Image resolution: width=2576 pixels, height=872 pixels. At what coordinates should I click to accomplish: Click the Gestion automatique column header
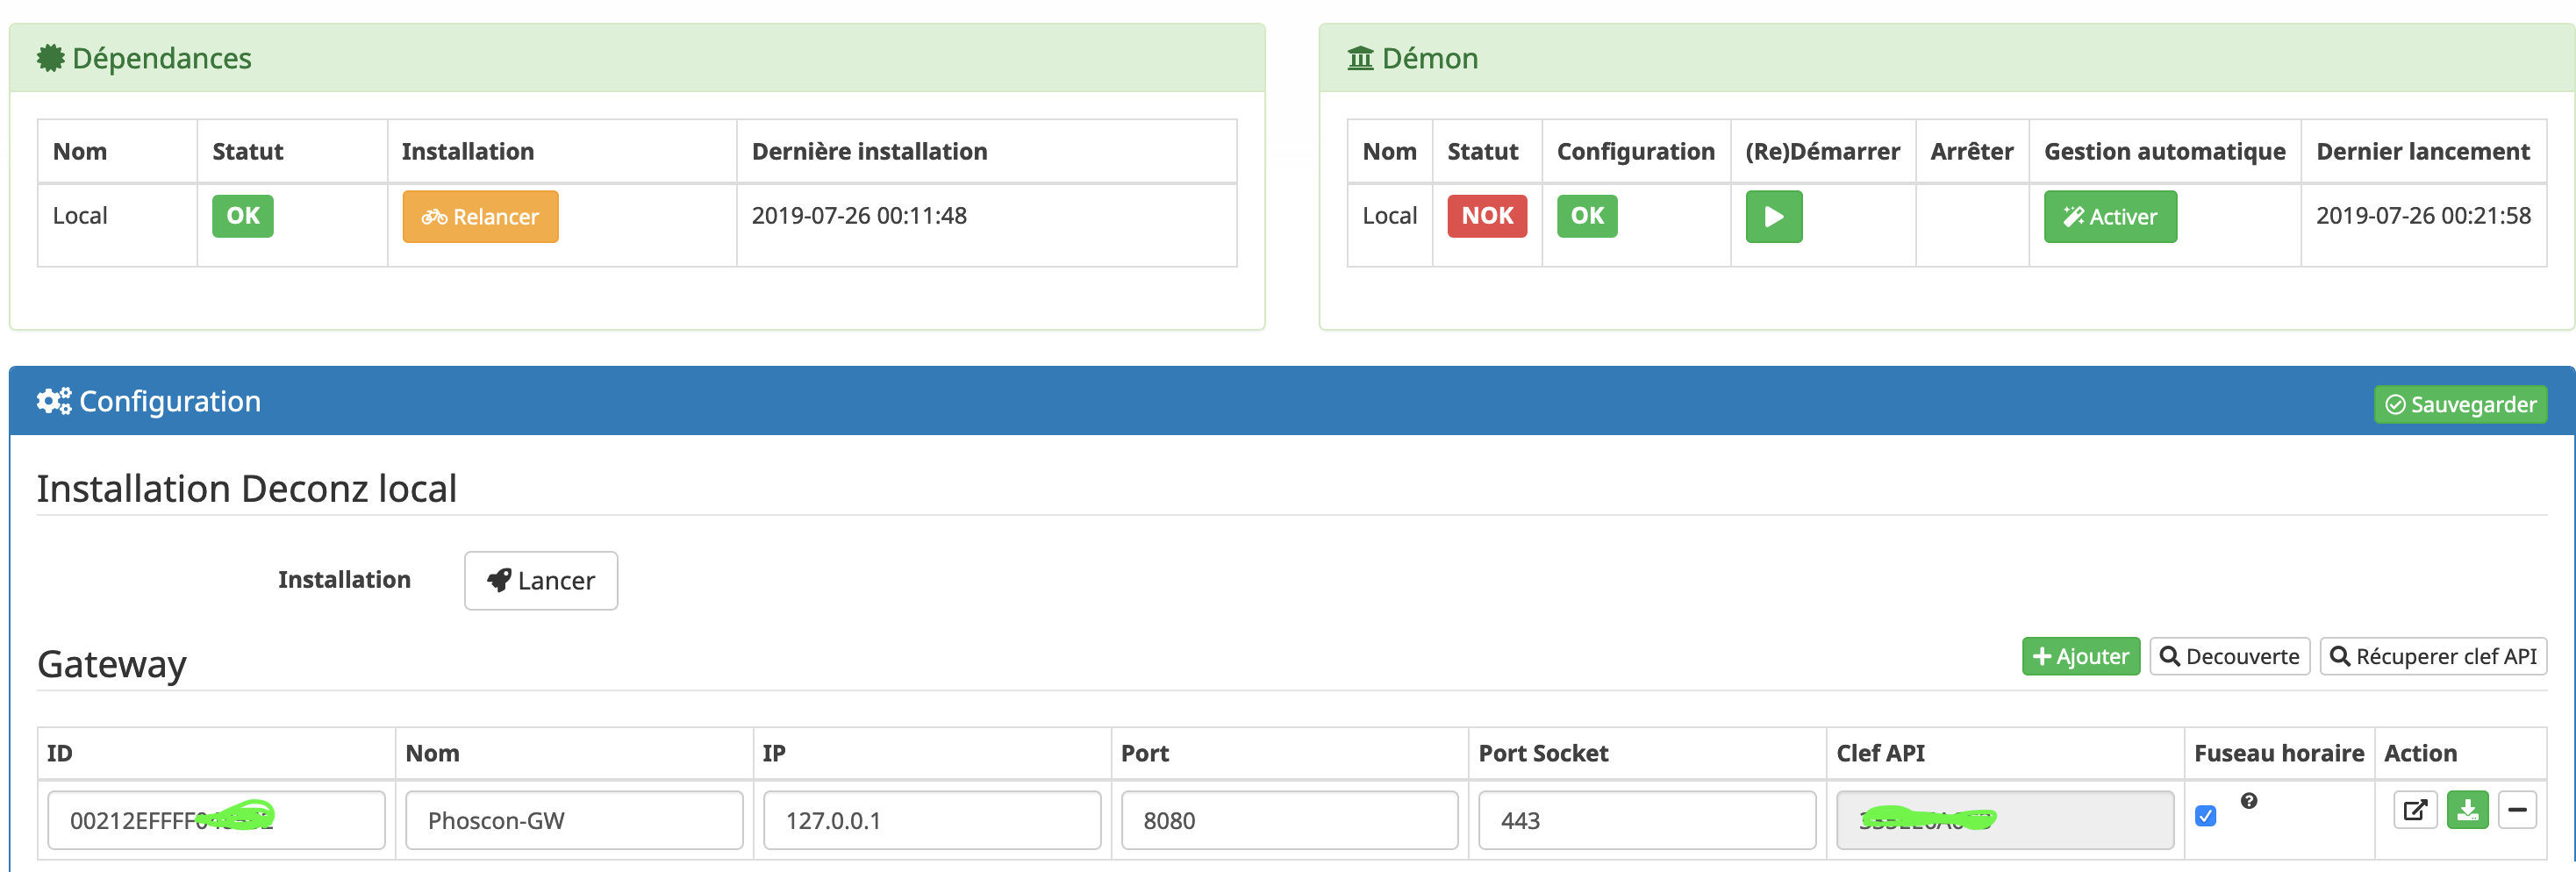pyautogui.click(x=2164, y=152)
